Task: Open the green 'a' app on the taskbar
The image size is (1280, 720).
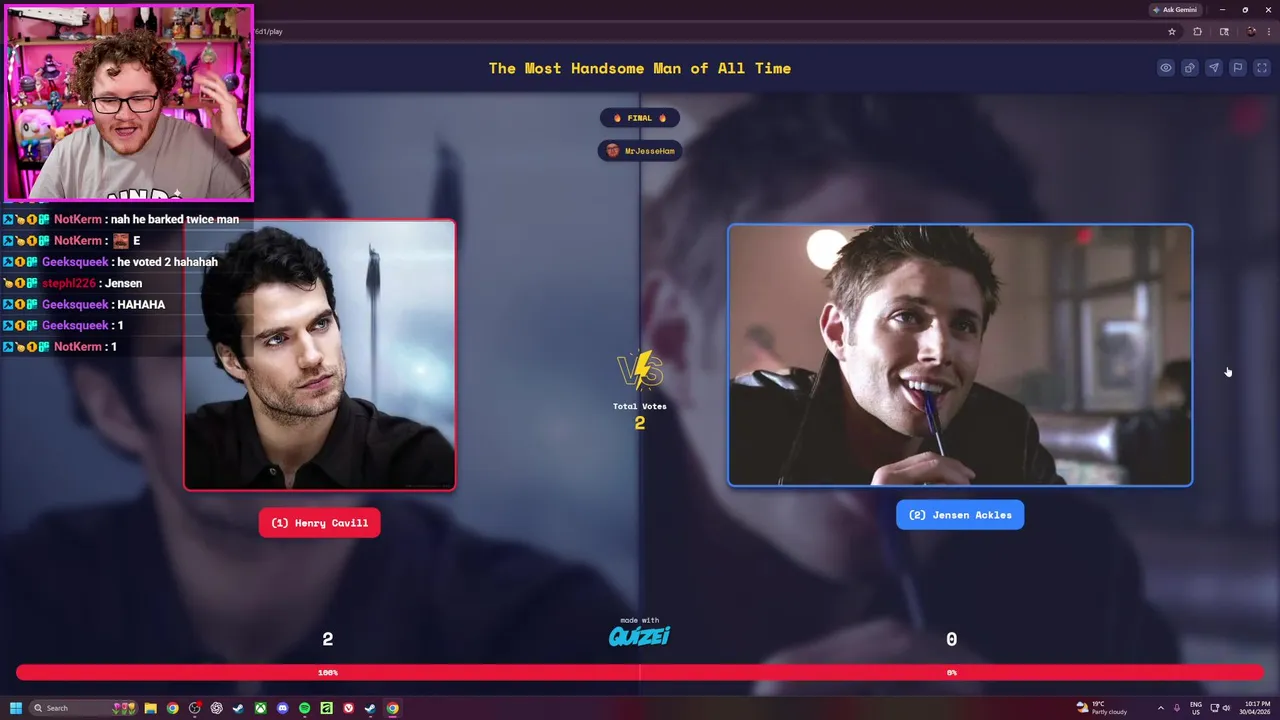Action: 327,708
